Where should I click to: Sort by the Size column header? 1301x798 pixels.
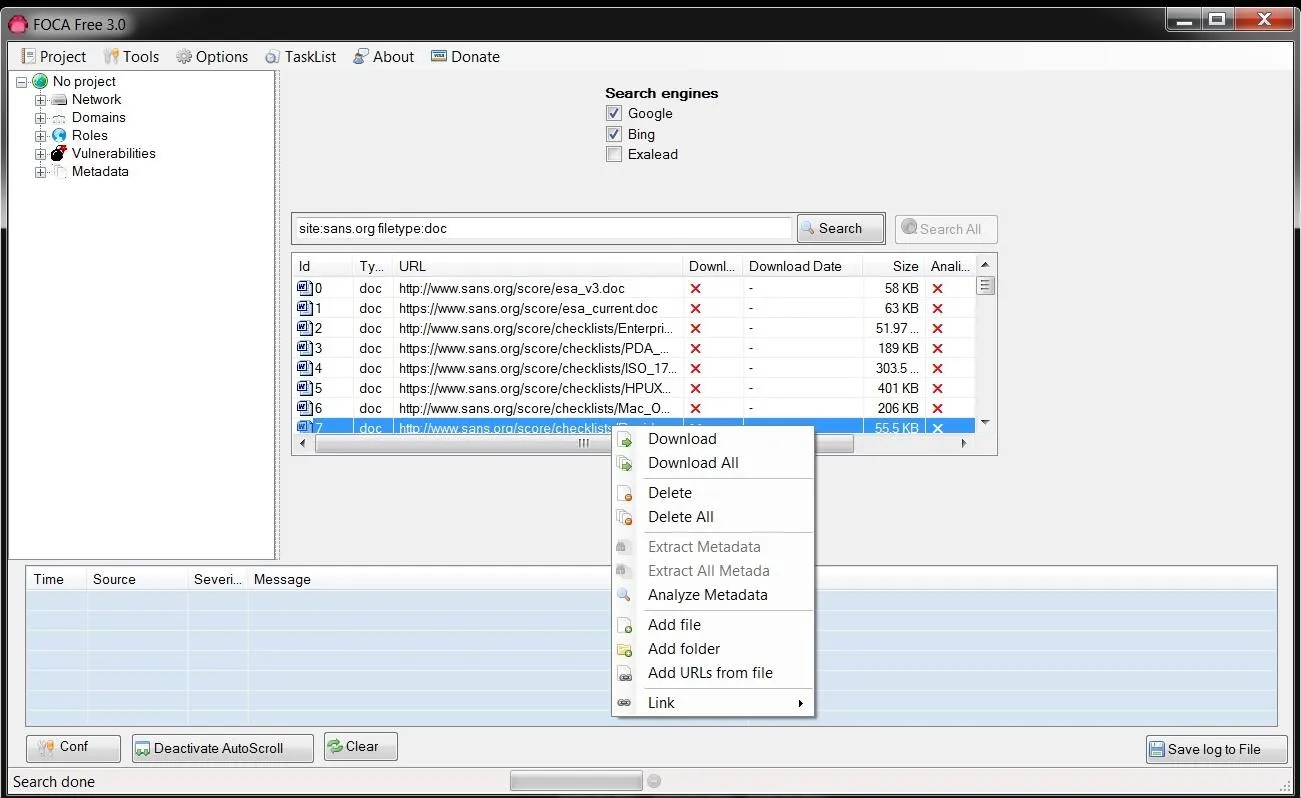[894, 266]
